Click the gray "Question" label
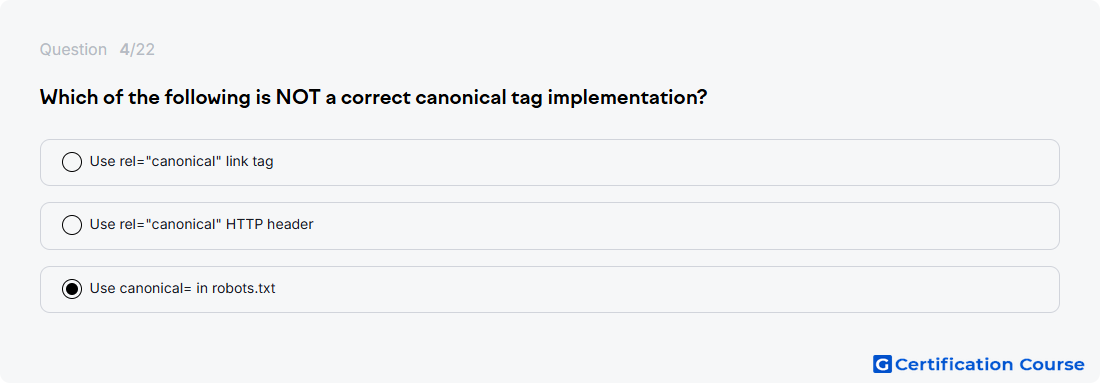The height and width of the screenshot is (383, 1100). [73, 50]
